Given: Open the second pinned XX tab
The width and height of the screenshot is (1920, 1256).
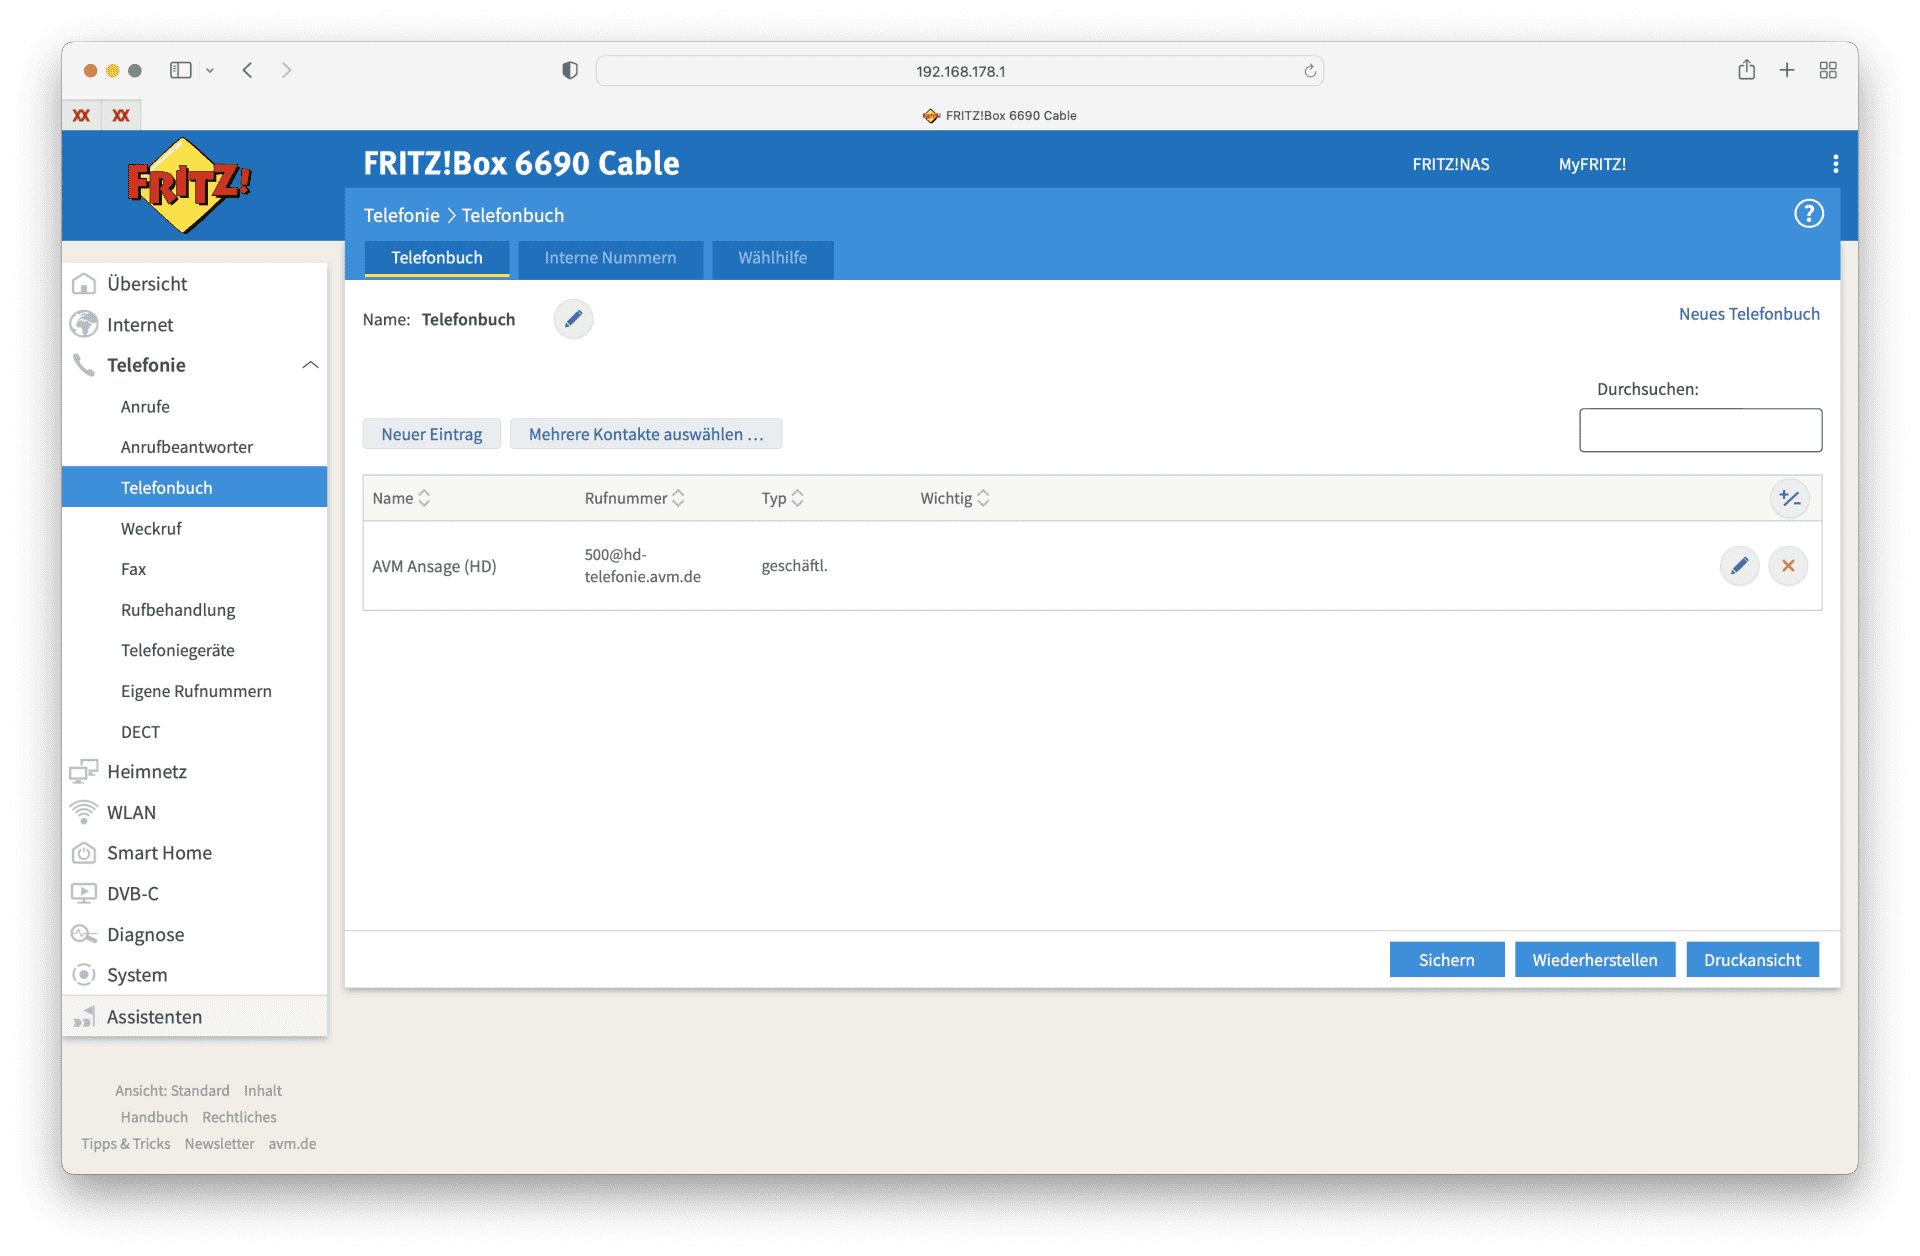Looking at the screenshot, I should coord(121,115).
